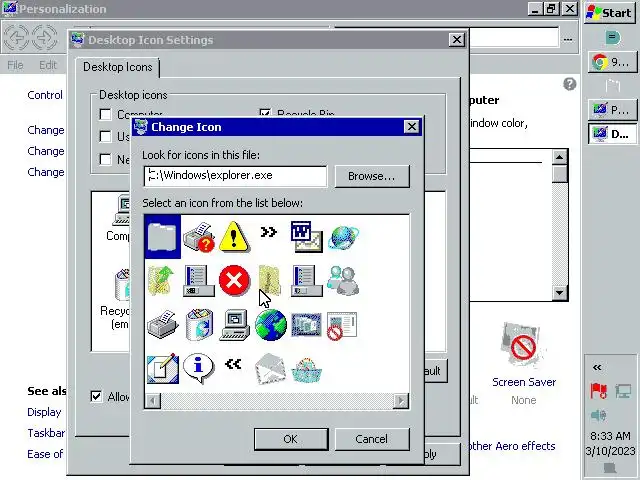This screenshot has width=640, height=480.
Task: Select first checklist window icon beside red X
Action: coord(199,280)
